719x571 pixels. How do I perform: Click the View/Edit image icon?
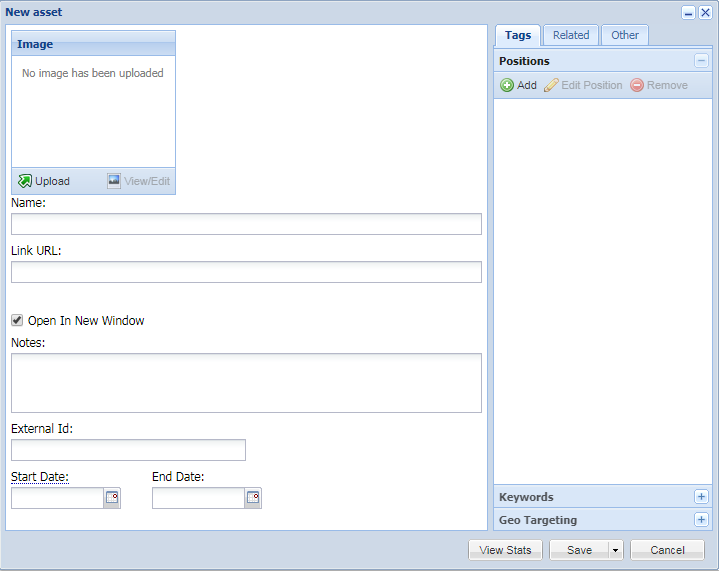point(115,181)
